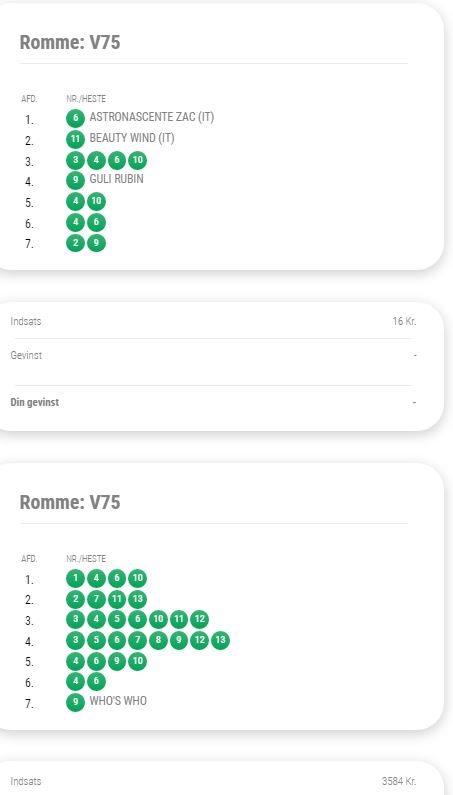Screen dimensions: 453x795
Task: Click horse number 11 beside BEAUTY WIND
Action: [x=75, y=139]
